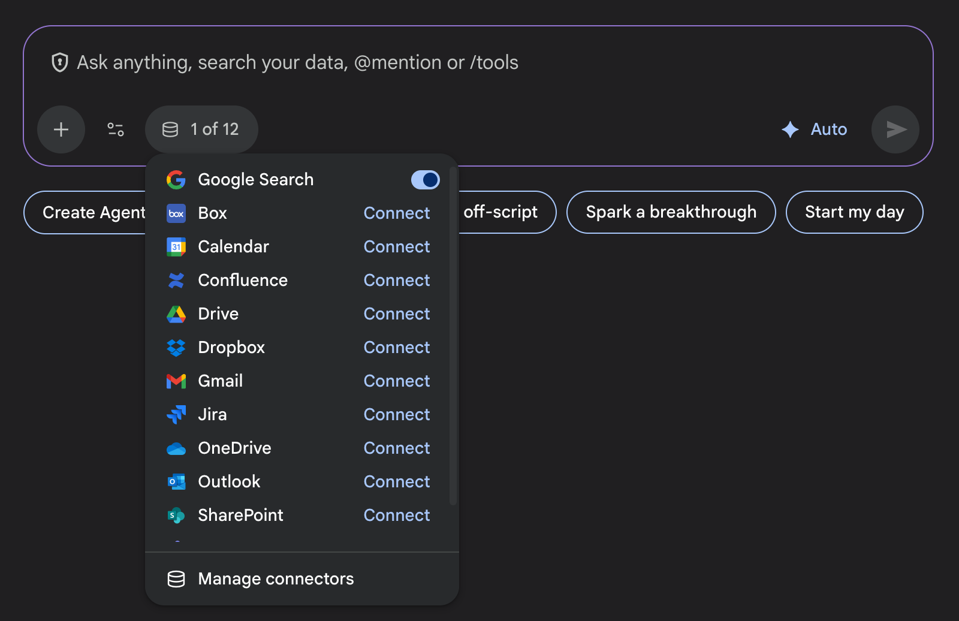
Task: Click the SharePoint icon in list
Action: [176, 516]
